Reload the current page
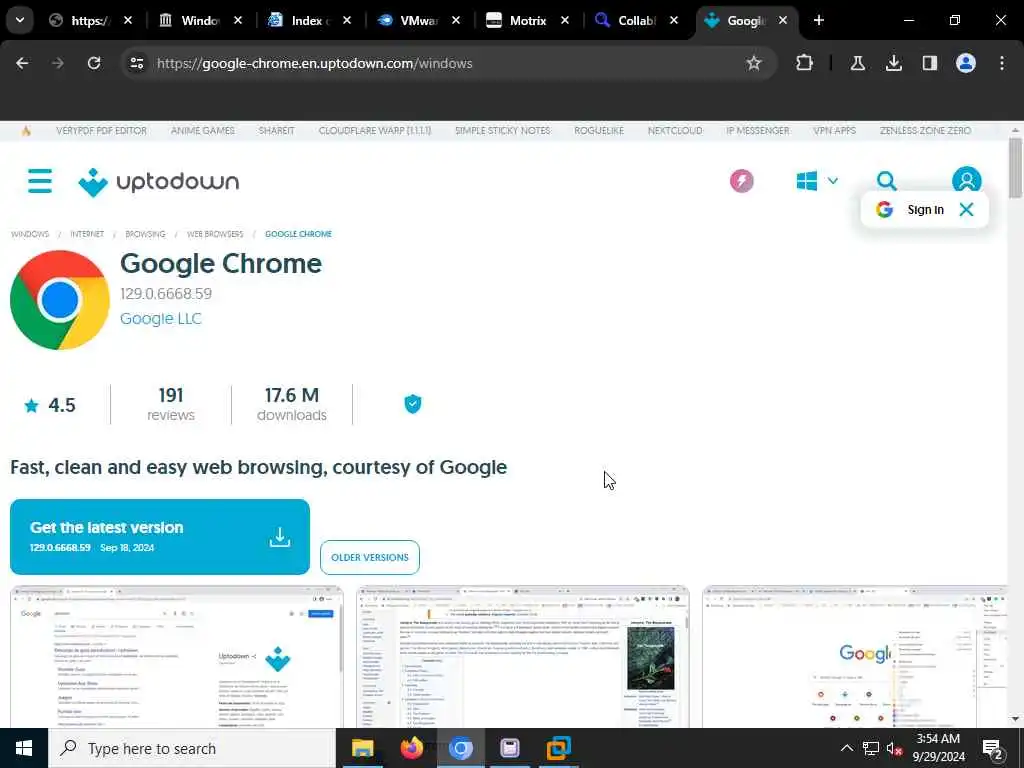 pyautogui.click(x=94, y=63)
